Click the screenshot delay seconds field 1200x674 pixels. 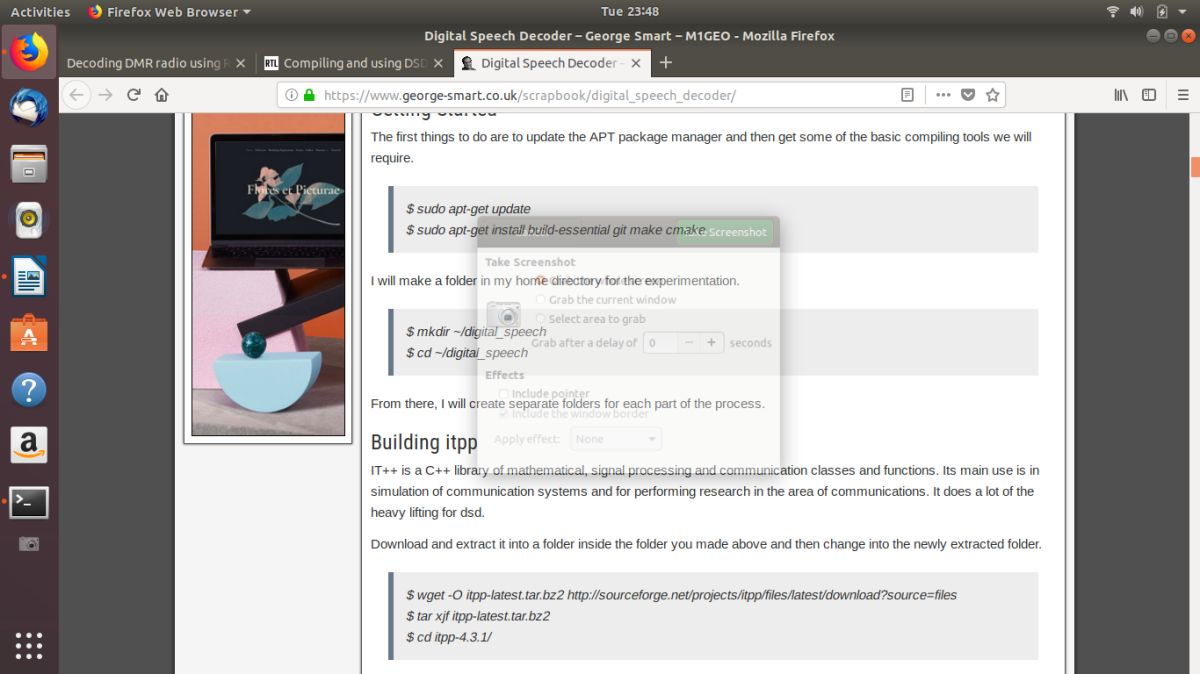pyautogui.click(x=660, y=342)
